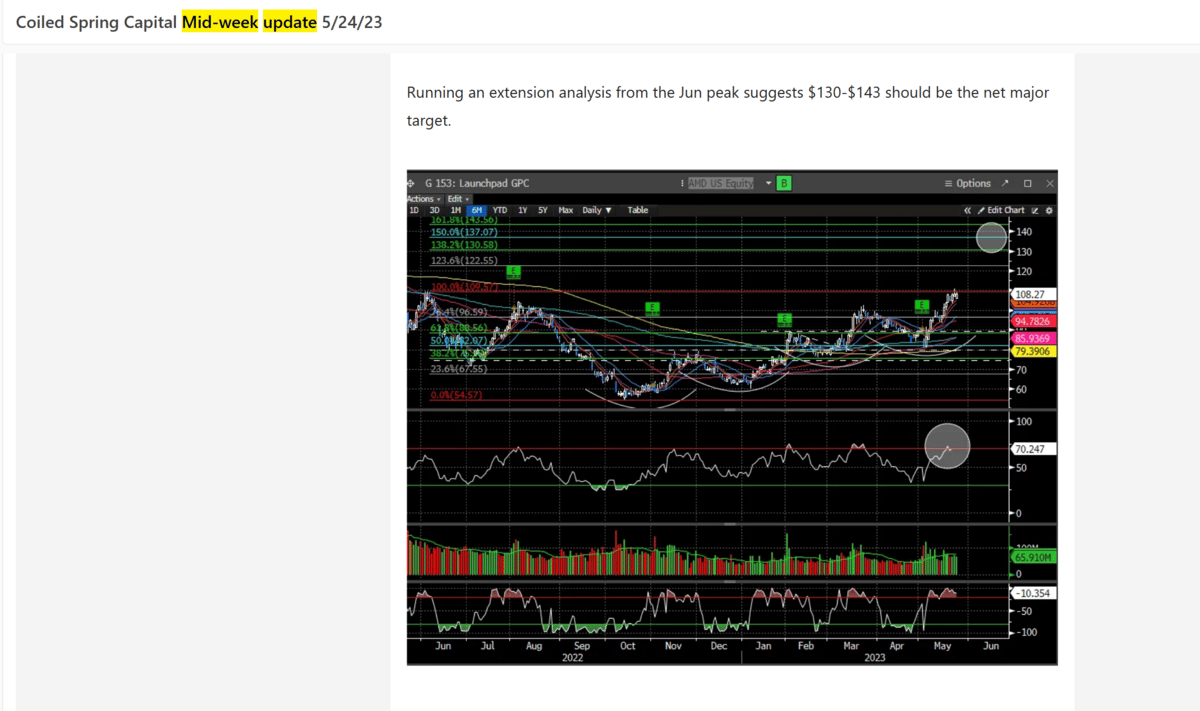Image resolution: width=1200 pixels, height=711 pixels.
Task: Open the Daily periodicity dropdown
Action: pos(595,210)
